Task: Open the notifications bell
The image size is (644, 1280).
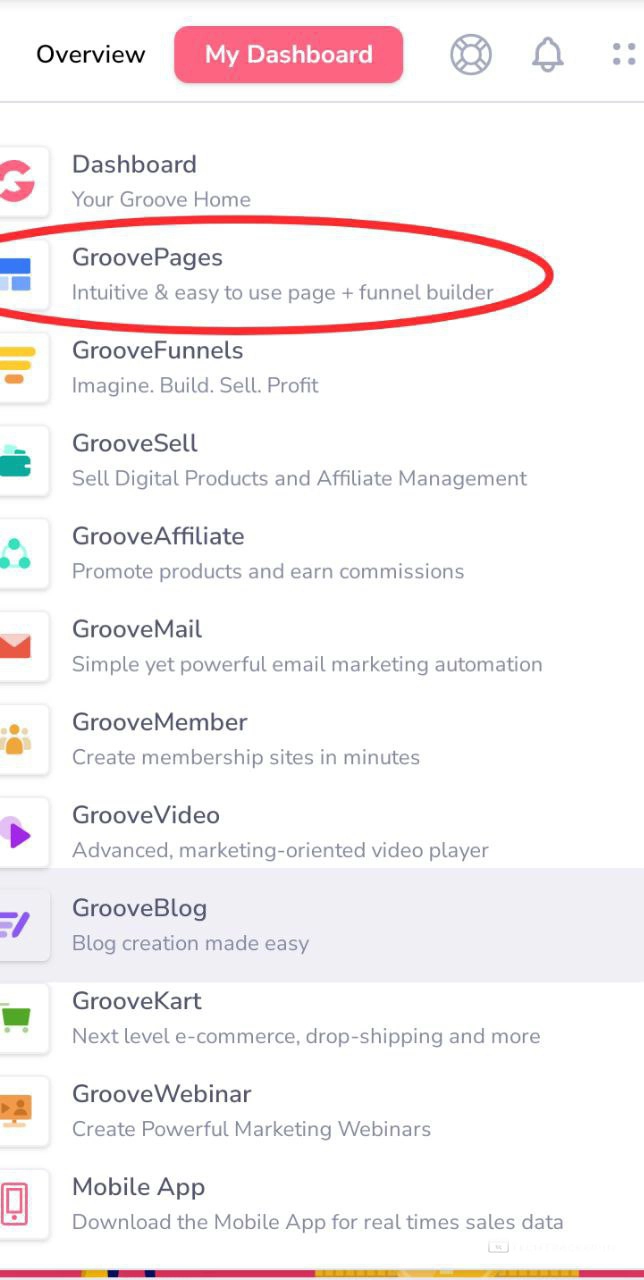Action: (547, 55)
